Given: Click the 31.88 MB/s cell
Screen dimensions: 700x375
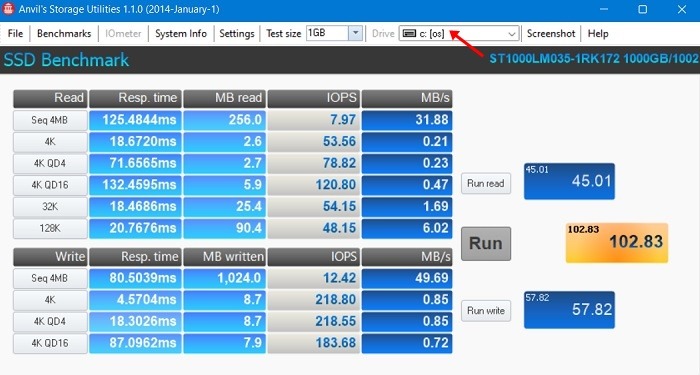Looking at the screenshot, I should (407, 120).
